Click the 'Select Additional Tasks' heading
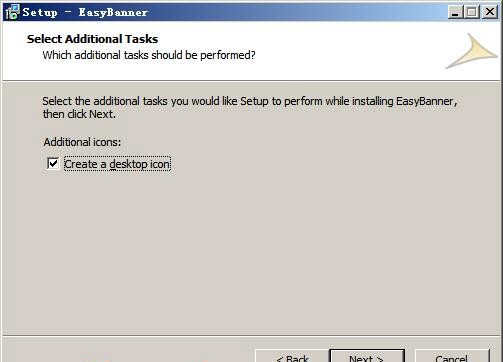Image resolution: width=503 pixels, height=362 pixels. click(x=93, y=39)
